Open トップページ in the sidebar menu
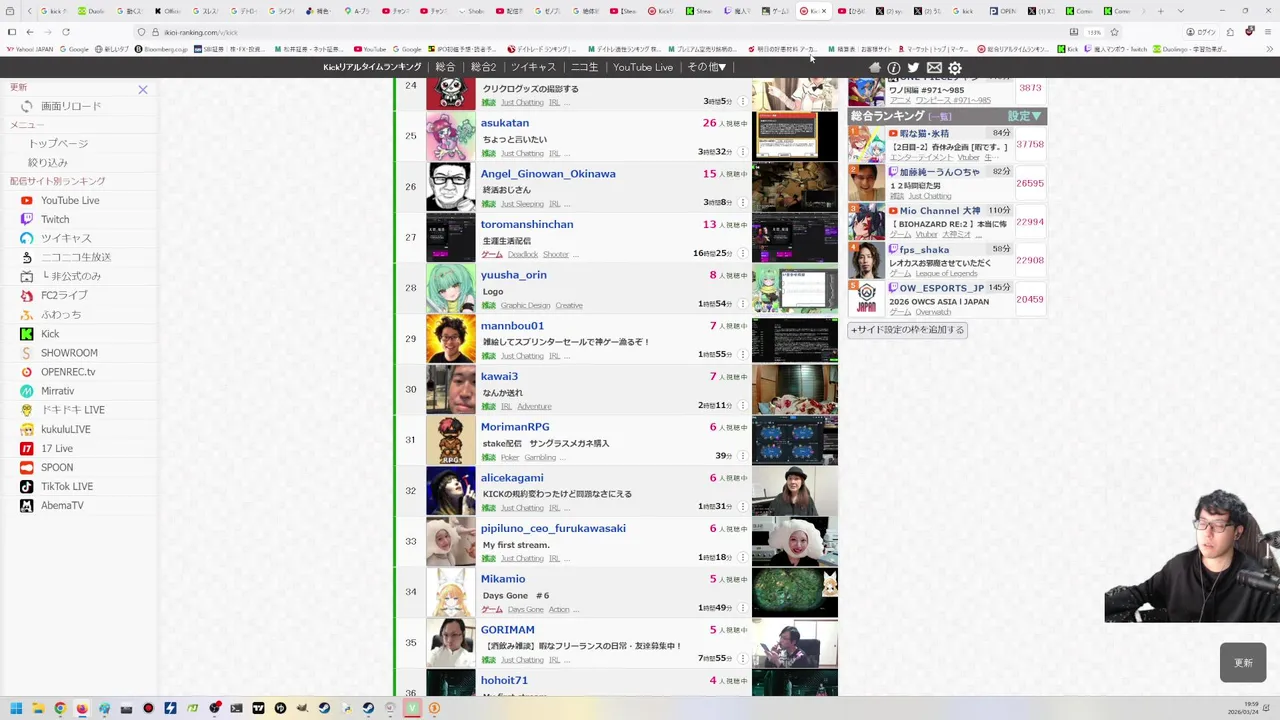1280x720 pixels. tap(58, 143)
